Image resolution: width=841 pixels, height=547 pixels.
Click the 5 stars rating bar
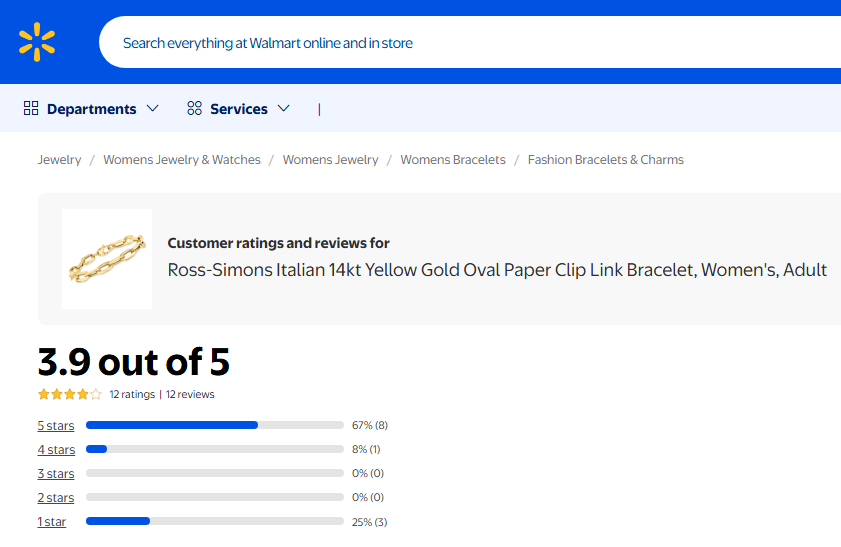[215, 425]
